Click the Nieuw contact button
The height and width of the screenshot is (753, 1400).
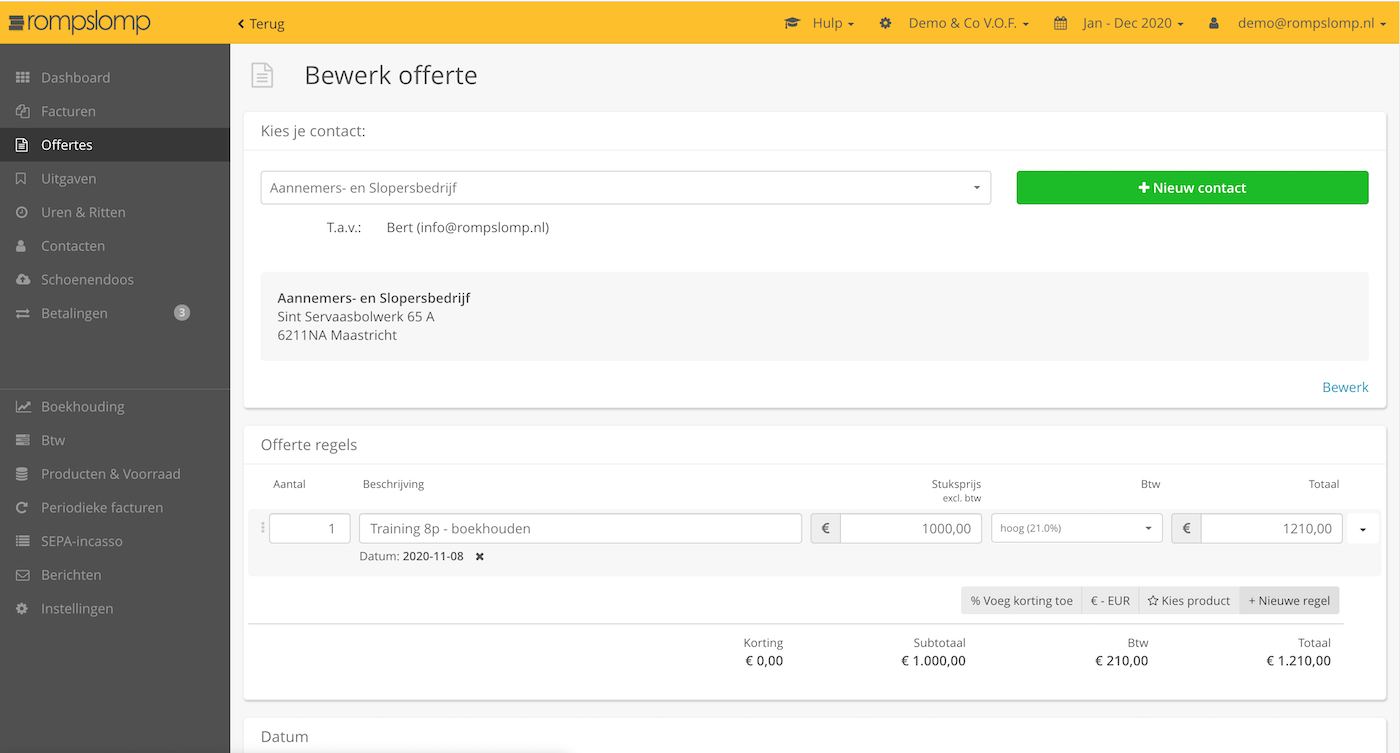tap(1192, 188)
